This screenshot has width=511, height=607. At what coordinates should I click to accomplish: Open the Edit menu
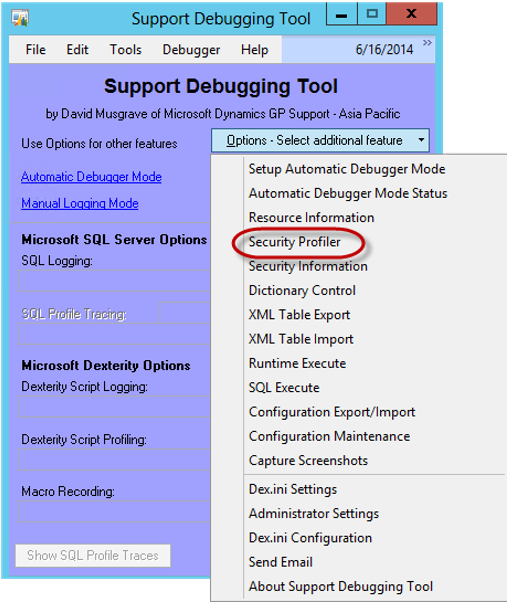click(77, 50)
